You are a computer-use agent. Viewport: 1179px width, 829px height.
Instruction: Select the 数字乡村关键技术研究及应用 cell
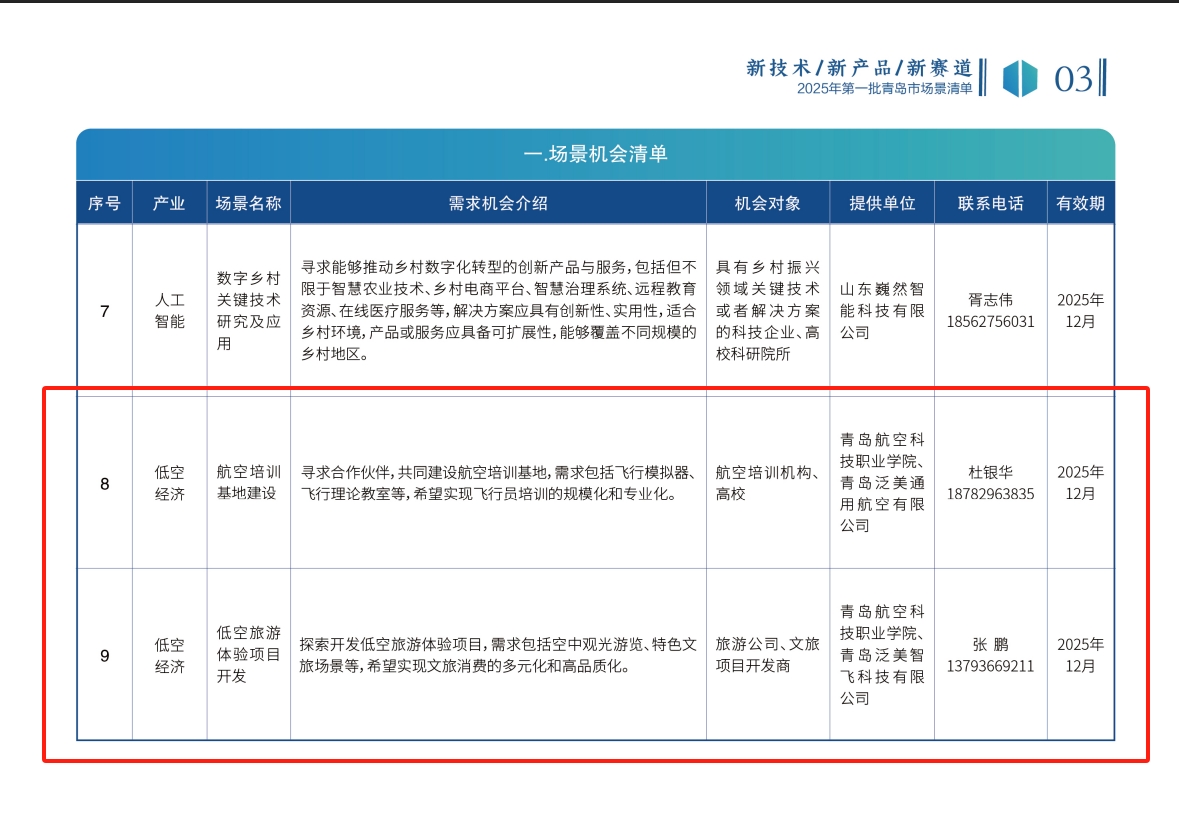248,310
